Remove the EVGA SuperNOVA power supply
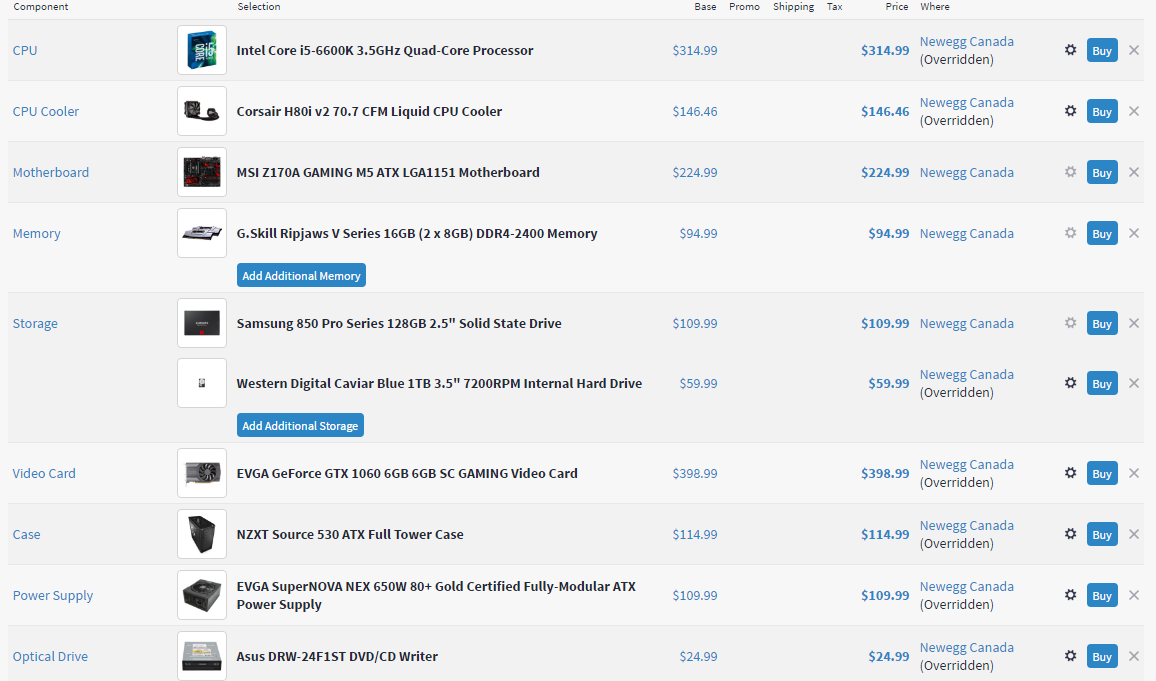 1134,595
